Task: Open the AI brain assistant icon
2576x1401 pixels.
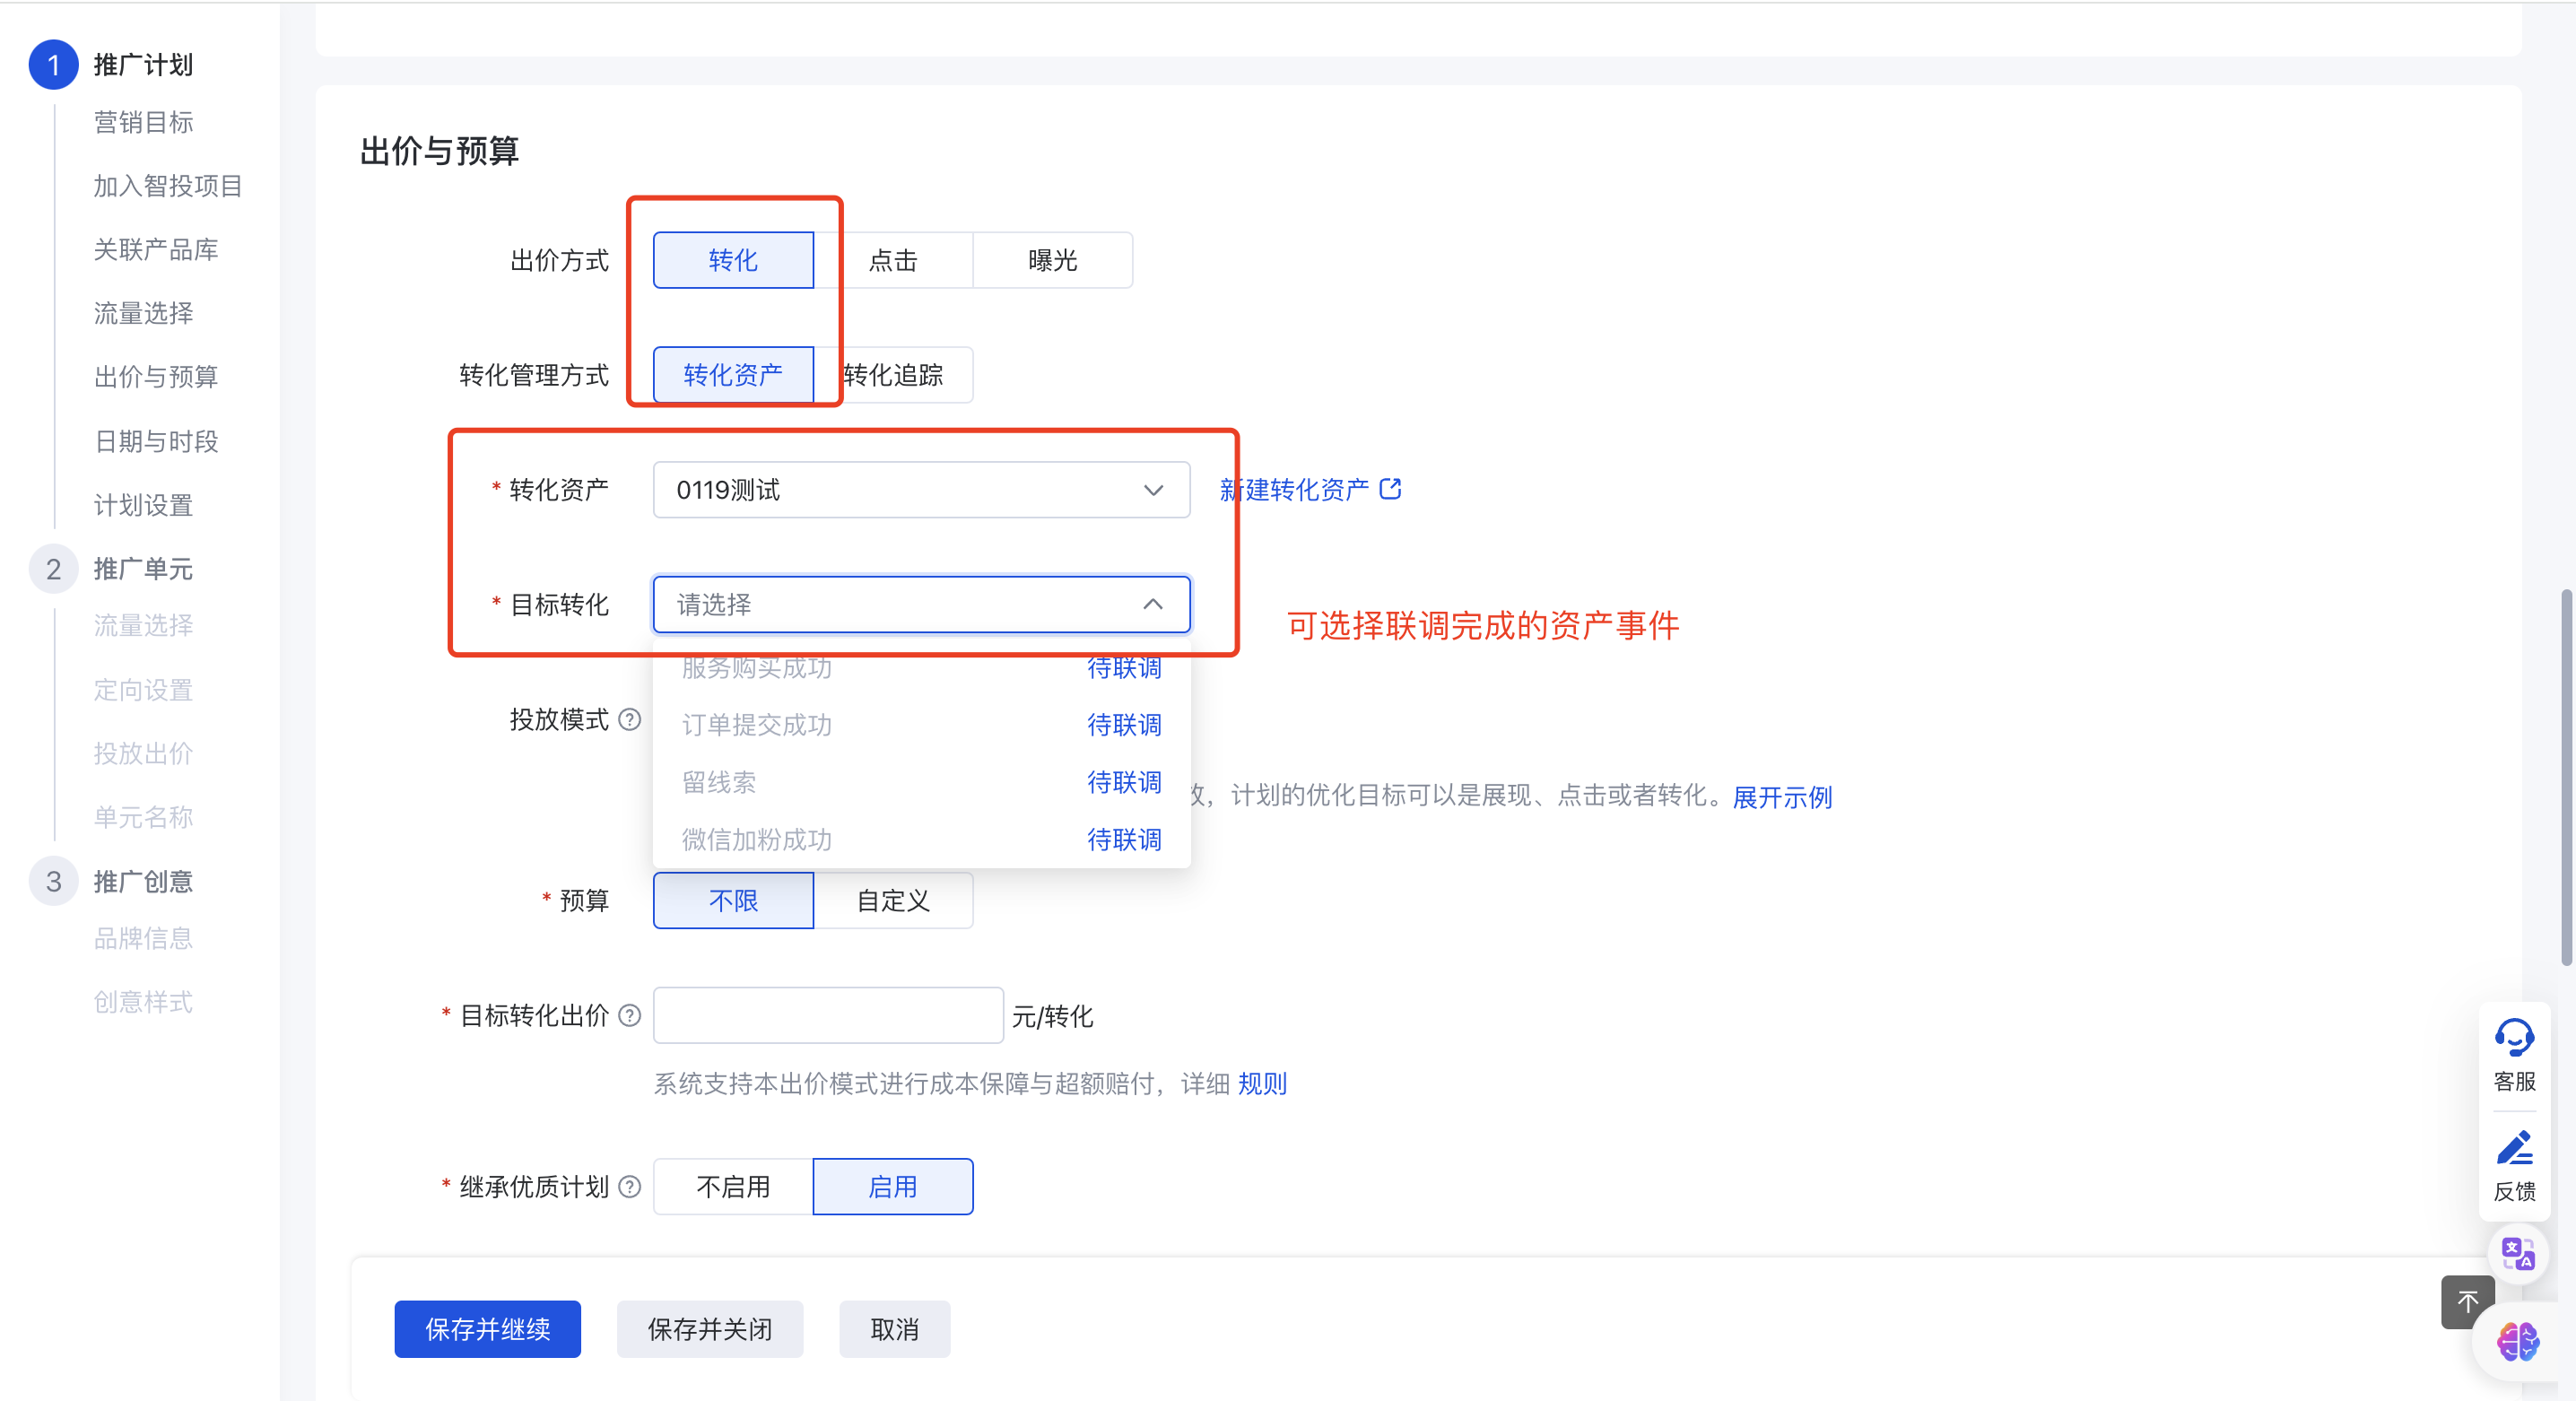Action: click(x=2516, y=1341)
